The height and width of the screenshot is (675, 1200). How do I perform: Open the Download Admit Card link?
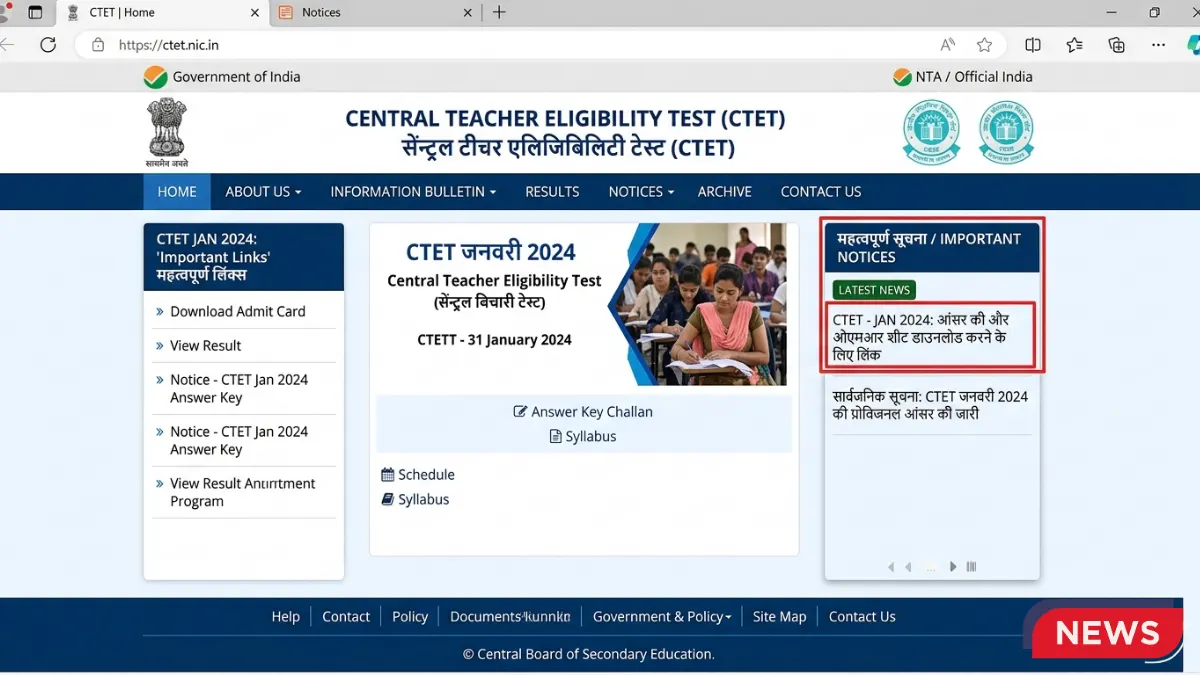click(x=237, y=311)
